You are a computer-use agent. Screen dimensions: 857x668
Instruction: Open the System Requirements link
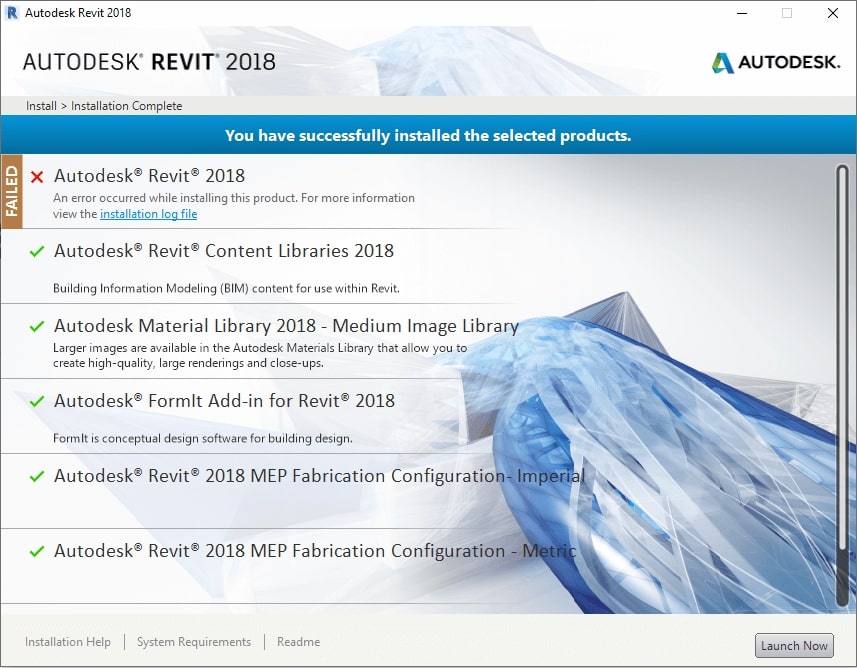pyautogui.click(x=194, y=642)
